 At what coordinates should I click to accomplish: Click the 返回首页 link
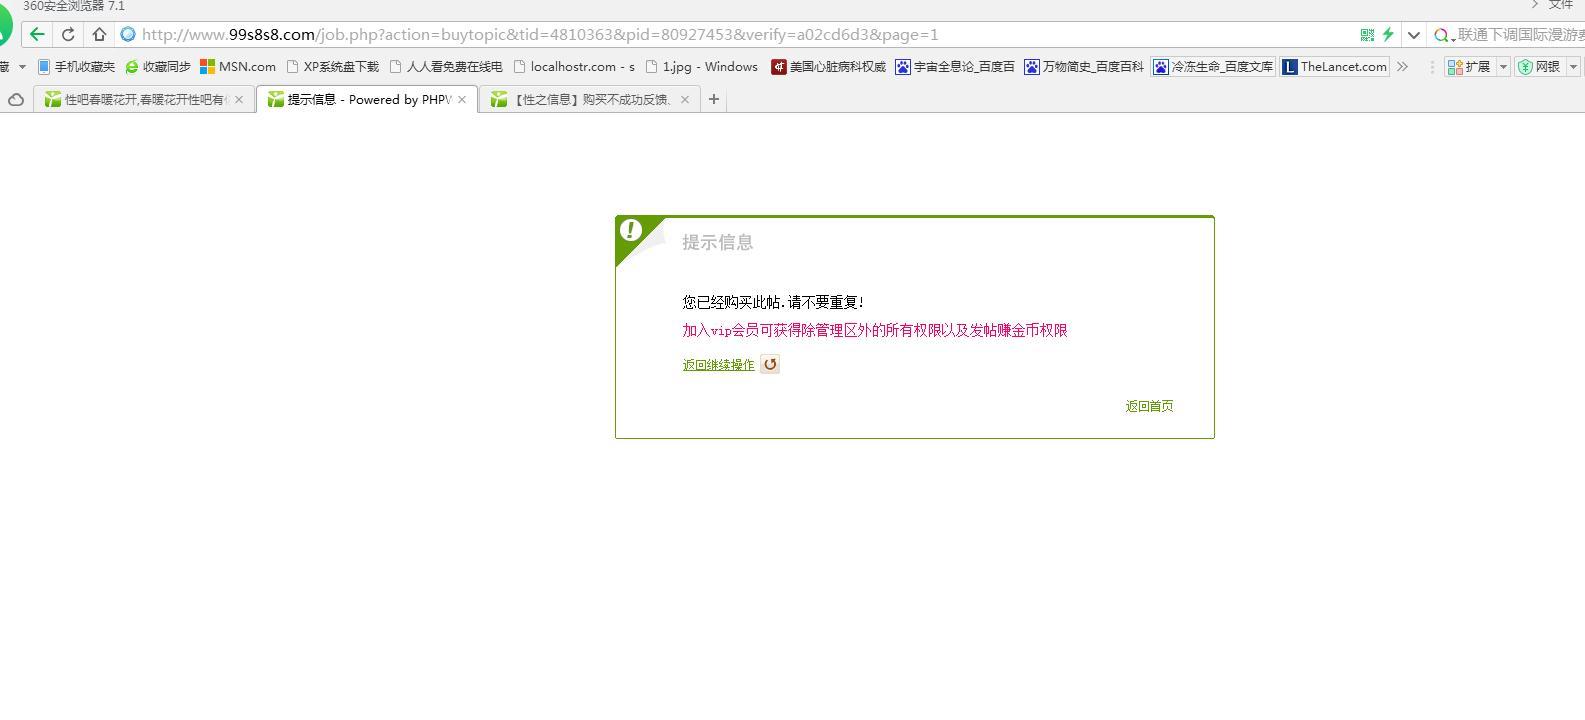pyautogui.click(x=1150, y=406)
